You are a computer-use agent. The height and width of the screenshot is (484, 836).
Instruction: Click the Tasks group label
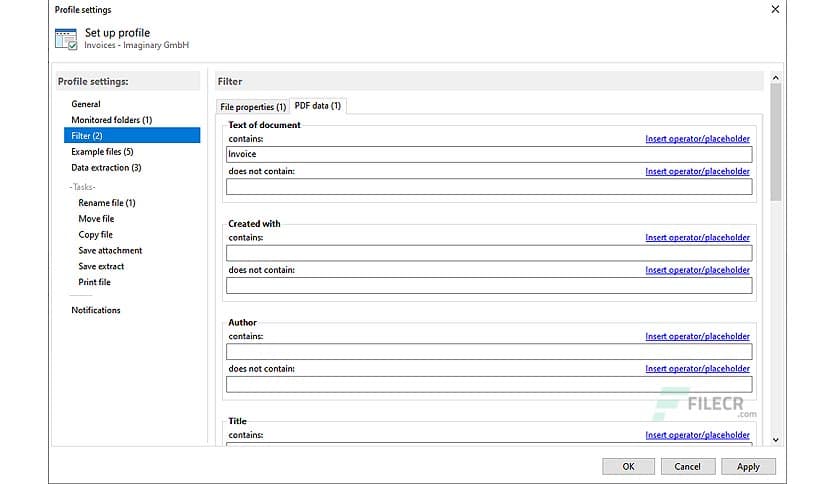pyautogui.click(x=83, y=187)
